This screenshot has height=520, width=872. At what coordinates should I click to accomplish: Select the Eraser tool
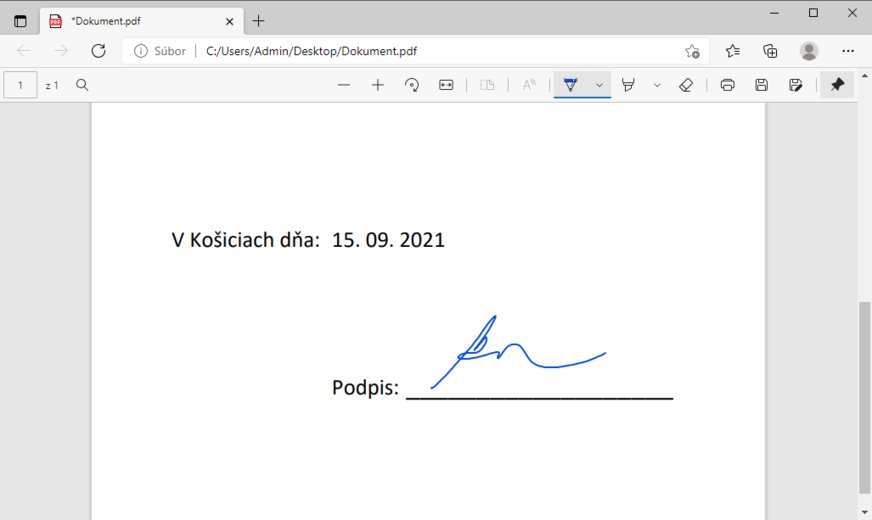click(x=685, y=86)
